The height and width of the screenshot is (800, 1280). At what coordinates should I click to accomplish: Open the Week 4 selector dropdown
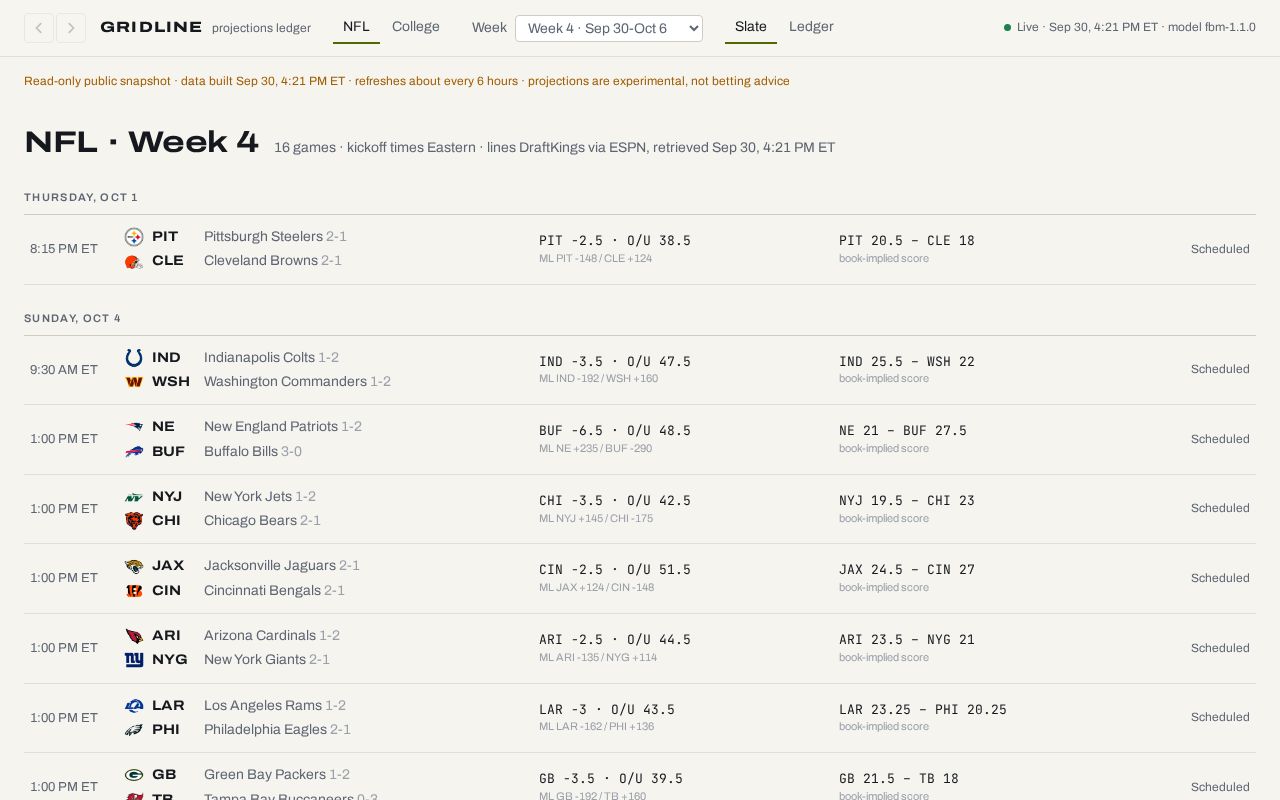pyautogui.click(x=609, y=28)
